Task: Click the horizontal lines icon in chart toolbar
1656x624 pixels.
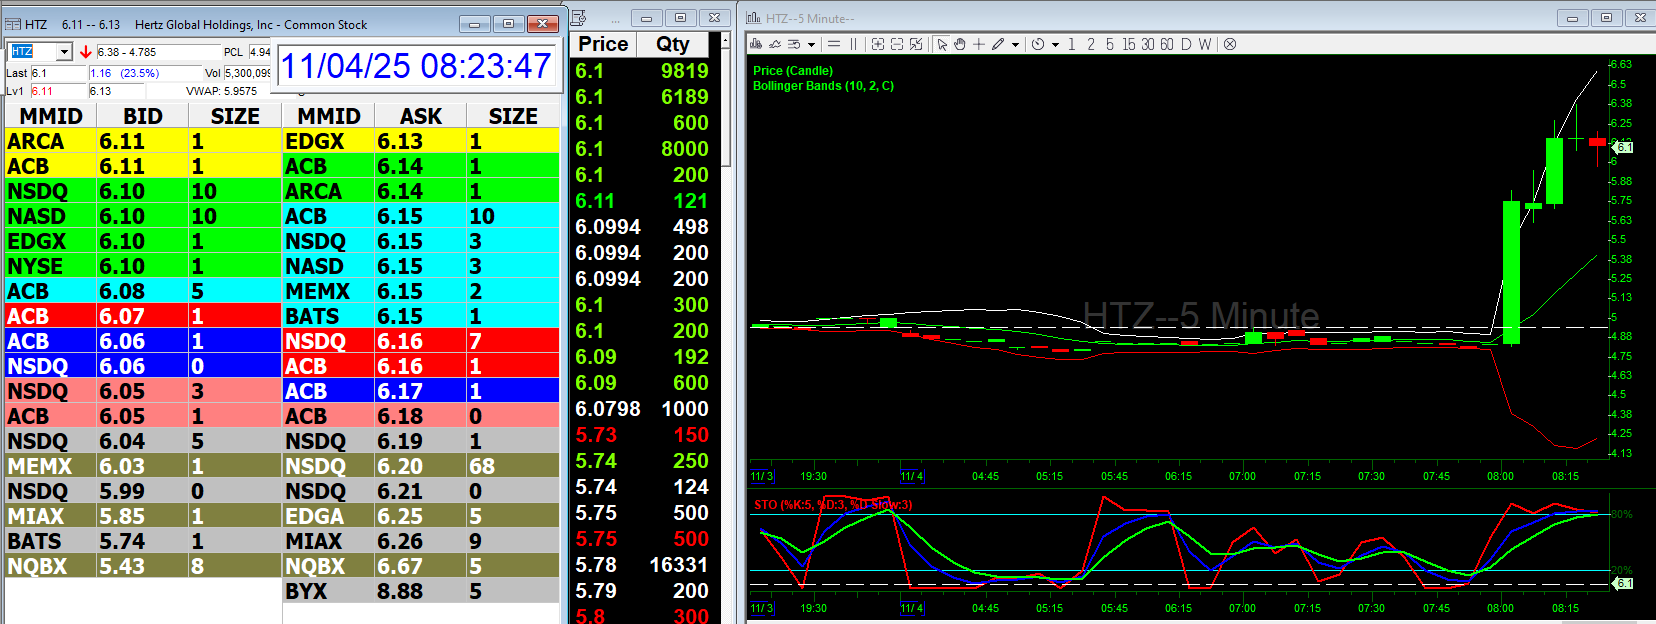Action: 834,44
